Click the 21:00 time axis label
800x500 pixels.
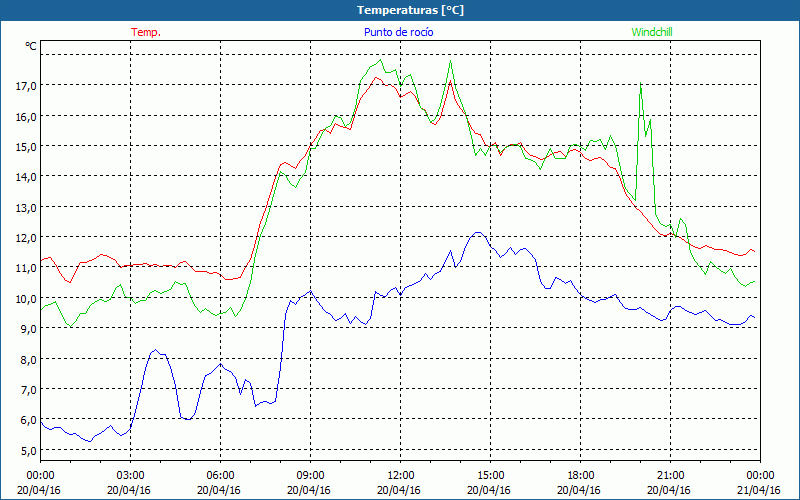(x=670, y=476)
